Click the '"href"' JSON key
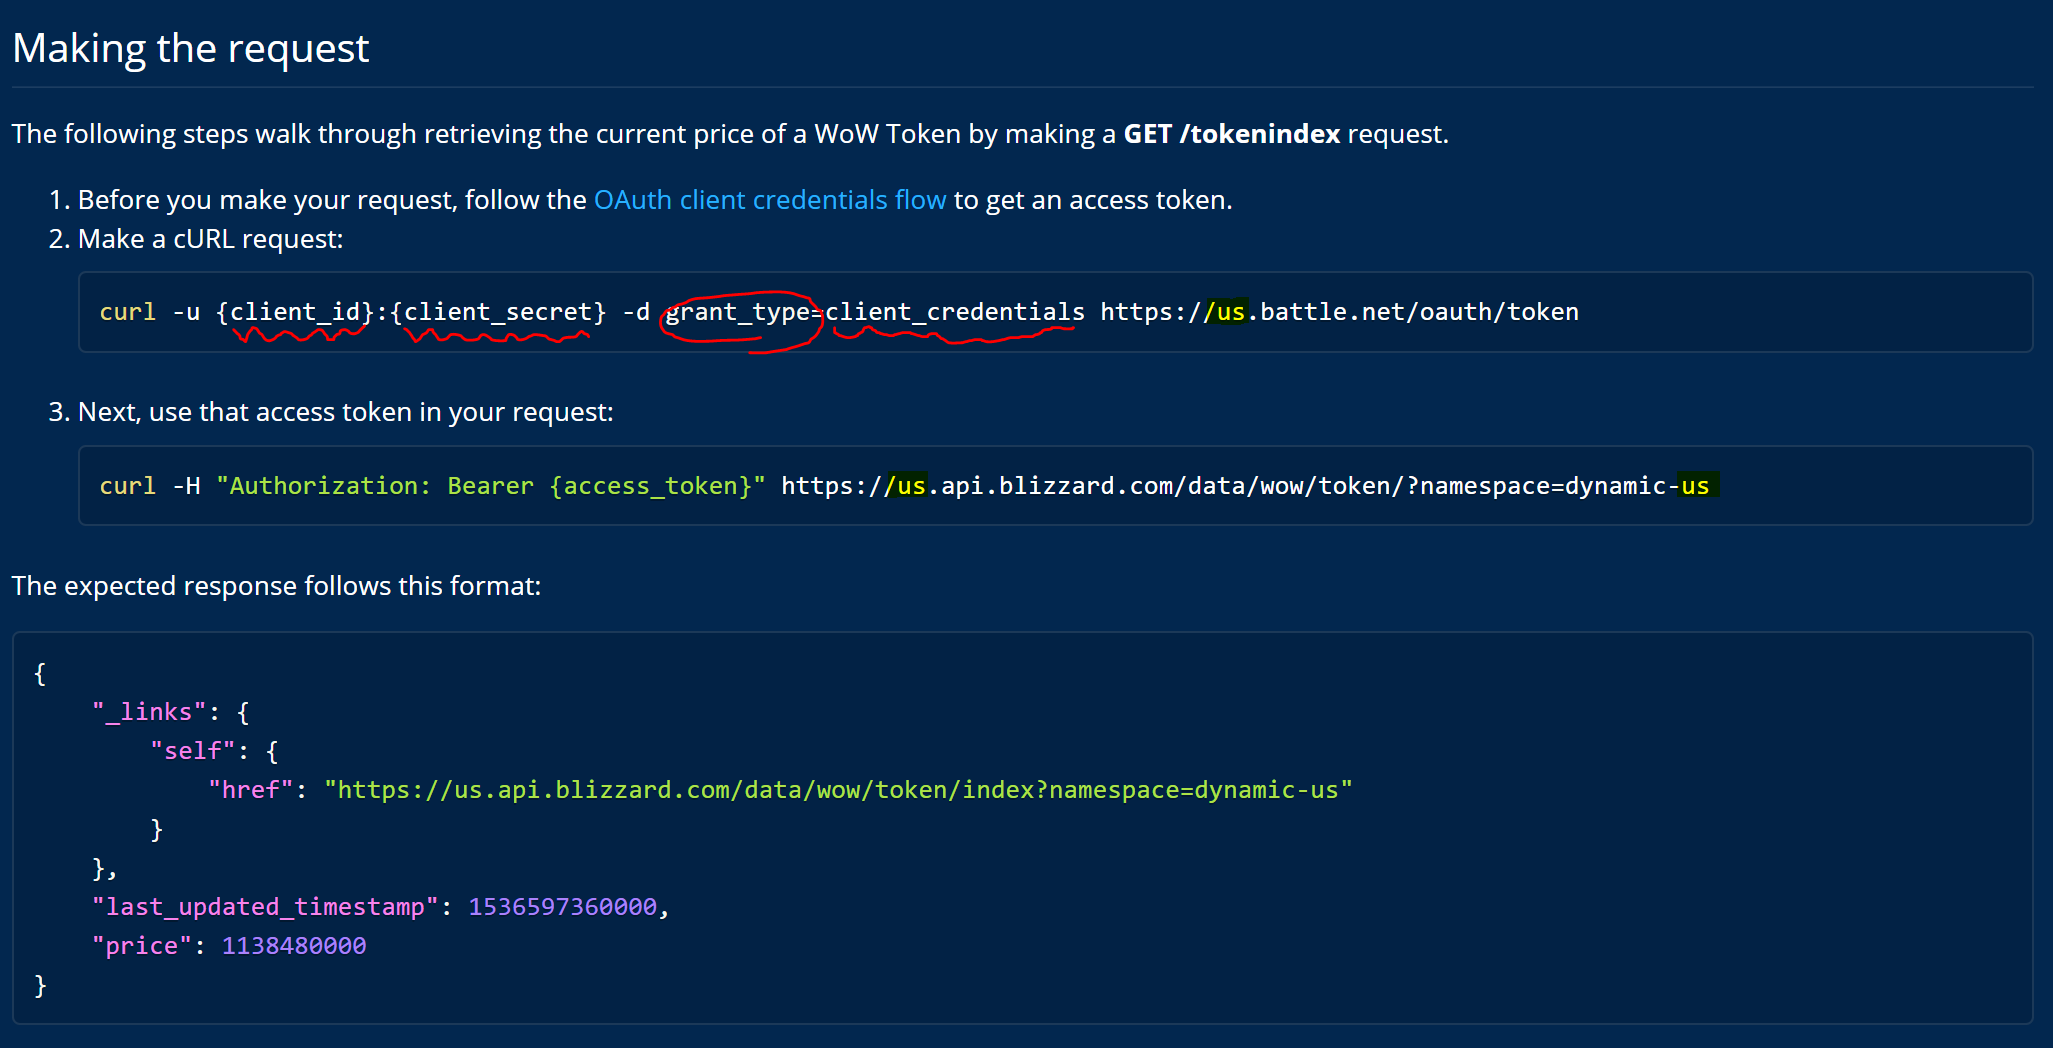This screenshot has width=2053, height=1048. pyautogui.click(x=251, y=790)
